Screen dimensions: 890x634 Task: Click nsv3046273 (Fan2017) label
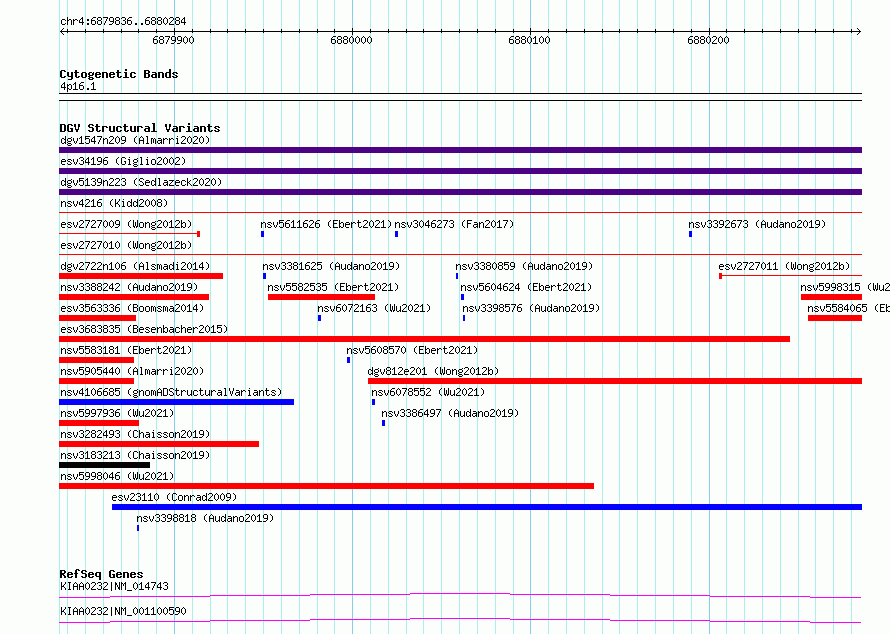point(454,224)
